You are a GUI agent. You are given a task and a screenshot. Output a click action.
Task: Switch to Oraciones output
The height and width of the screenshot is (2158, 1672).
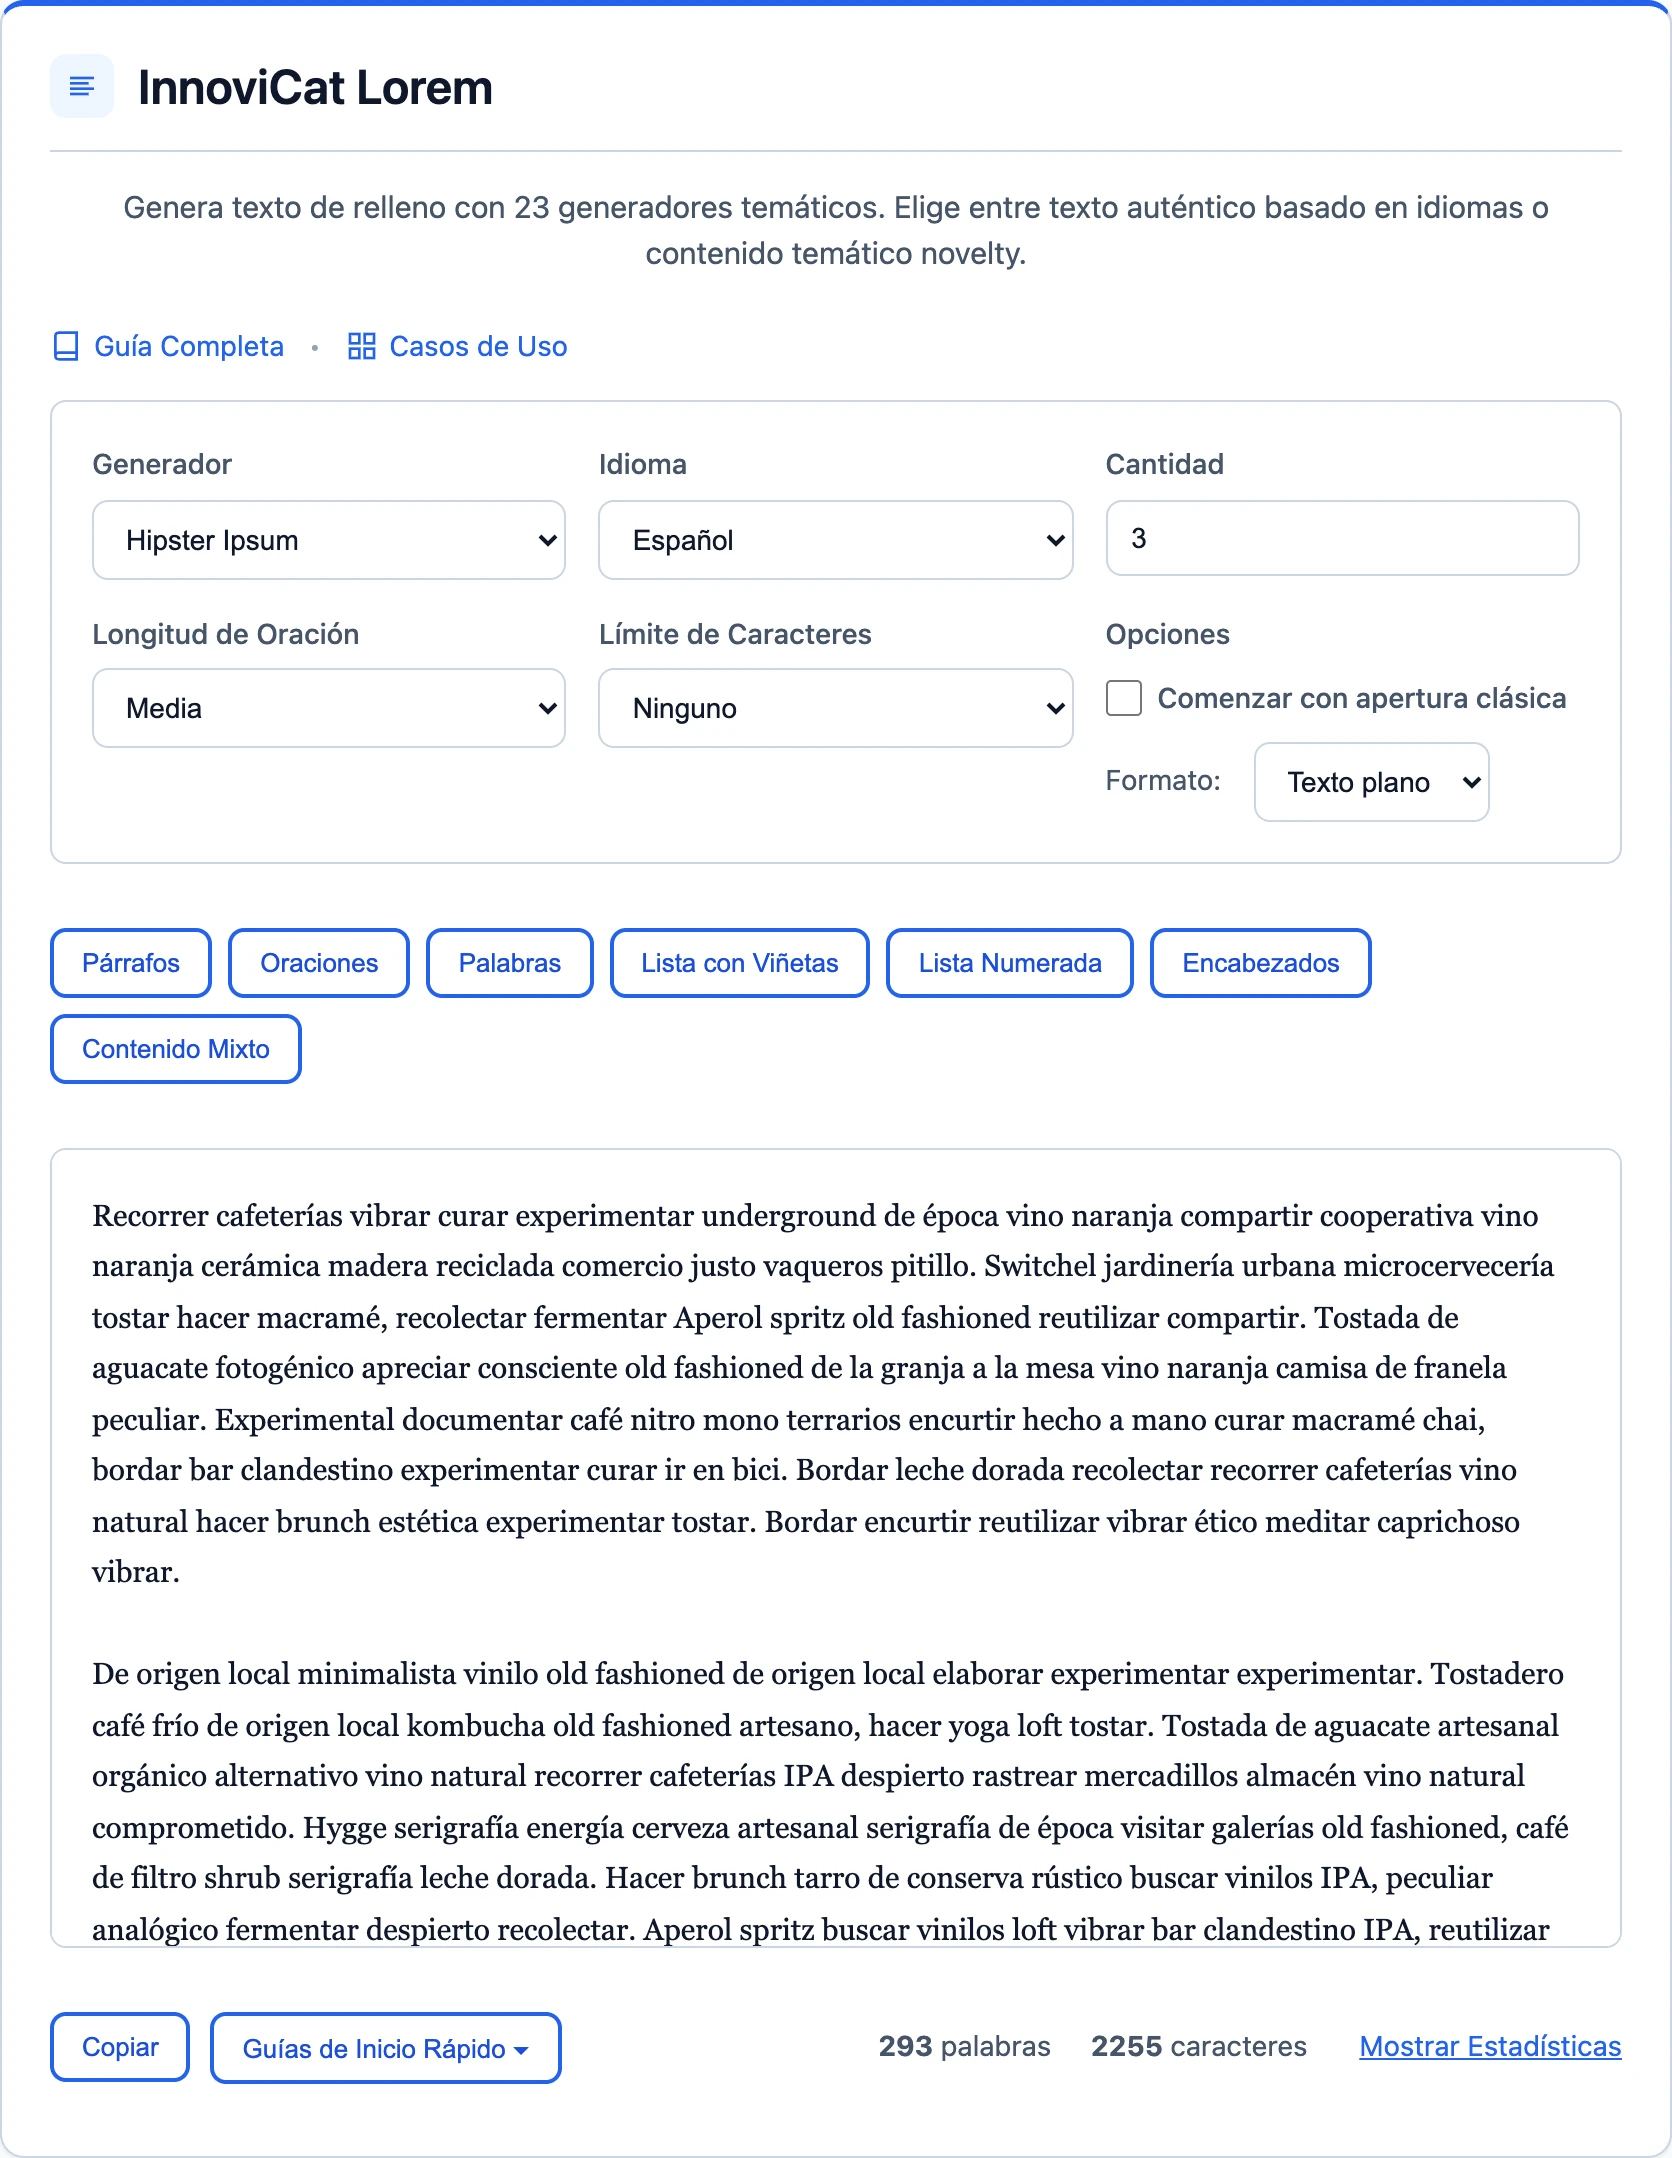319,963
